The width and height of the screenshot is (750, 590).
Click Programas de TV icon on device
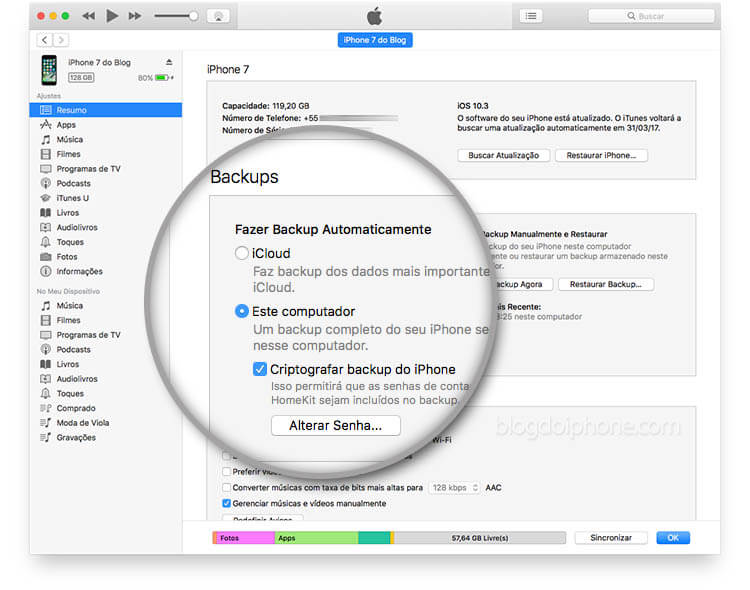(x=45, y=335)
